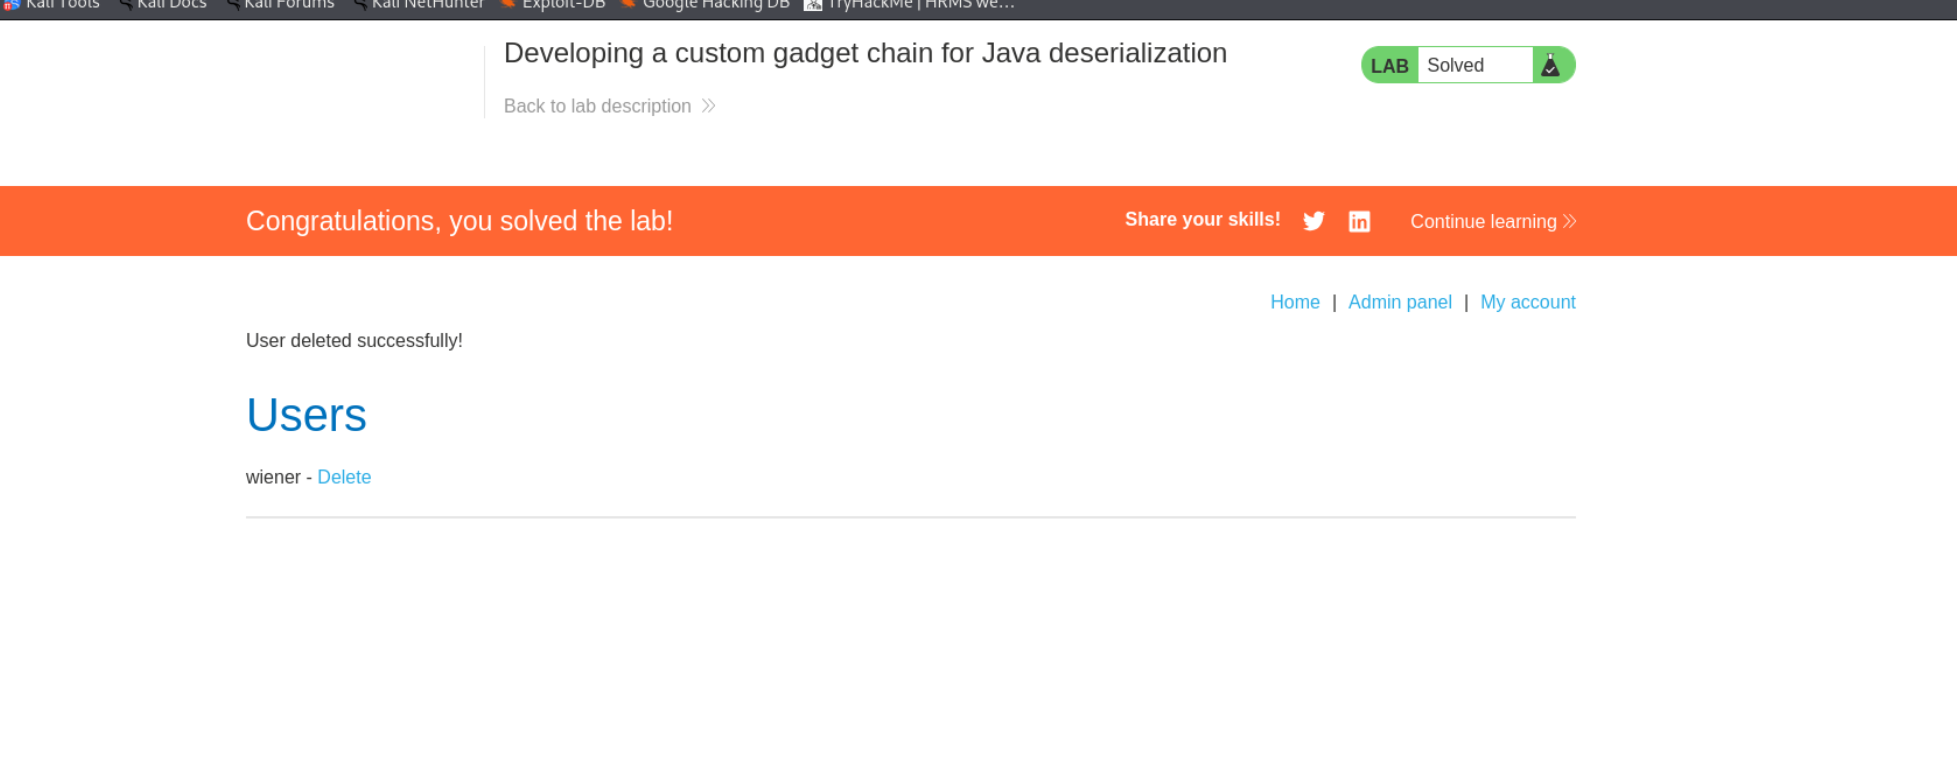Open the Kali Forums bookmark
Viewport: 1957px width, 765px height.
pyautogui.click(x=279, y=5)
